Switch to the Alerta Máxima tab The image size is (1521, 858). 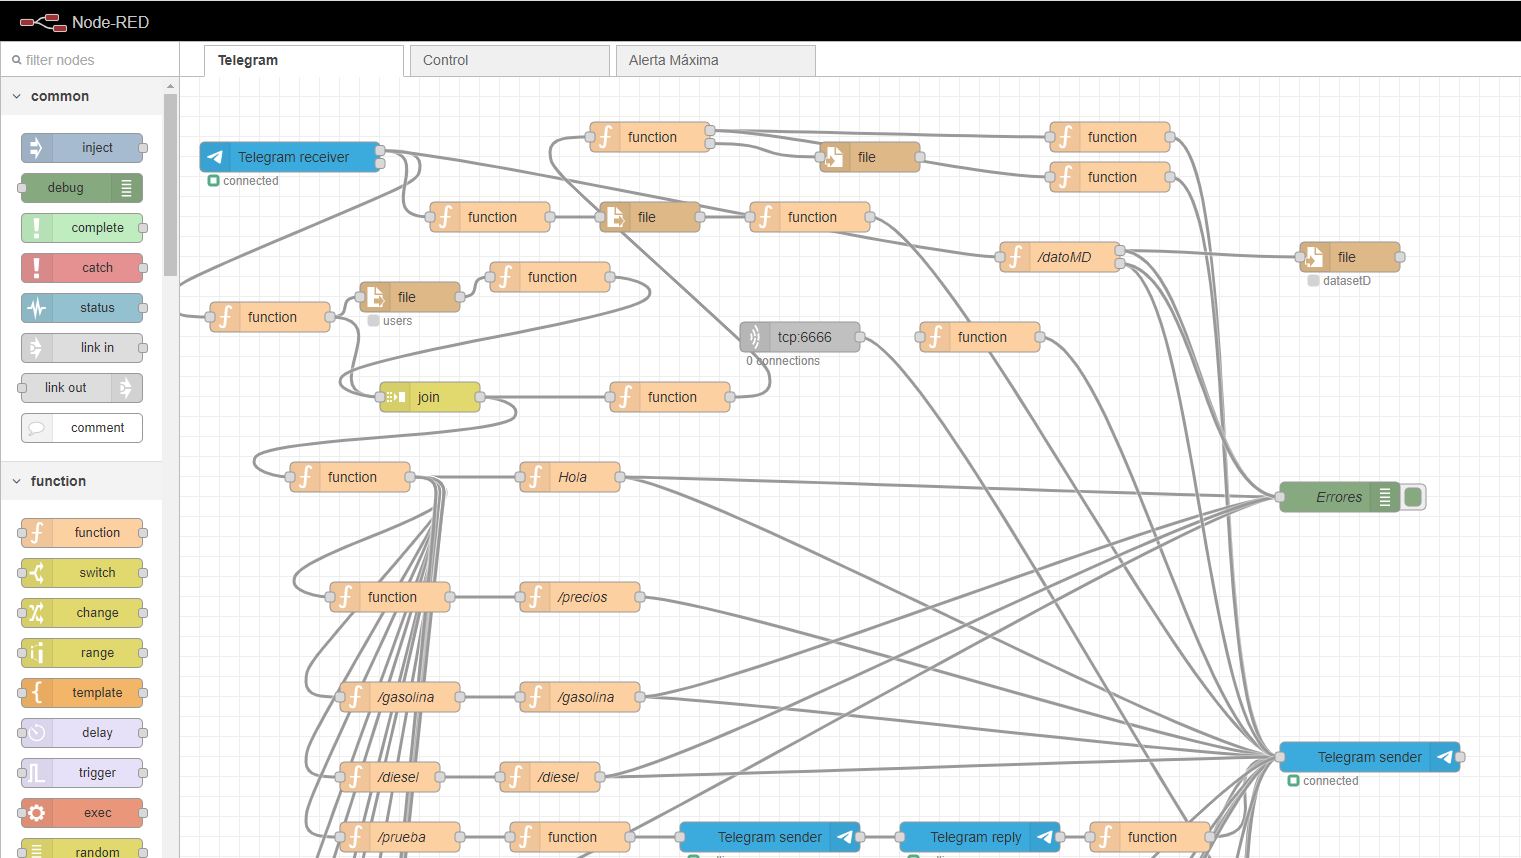(x=716, y=60)
